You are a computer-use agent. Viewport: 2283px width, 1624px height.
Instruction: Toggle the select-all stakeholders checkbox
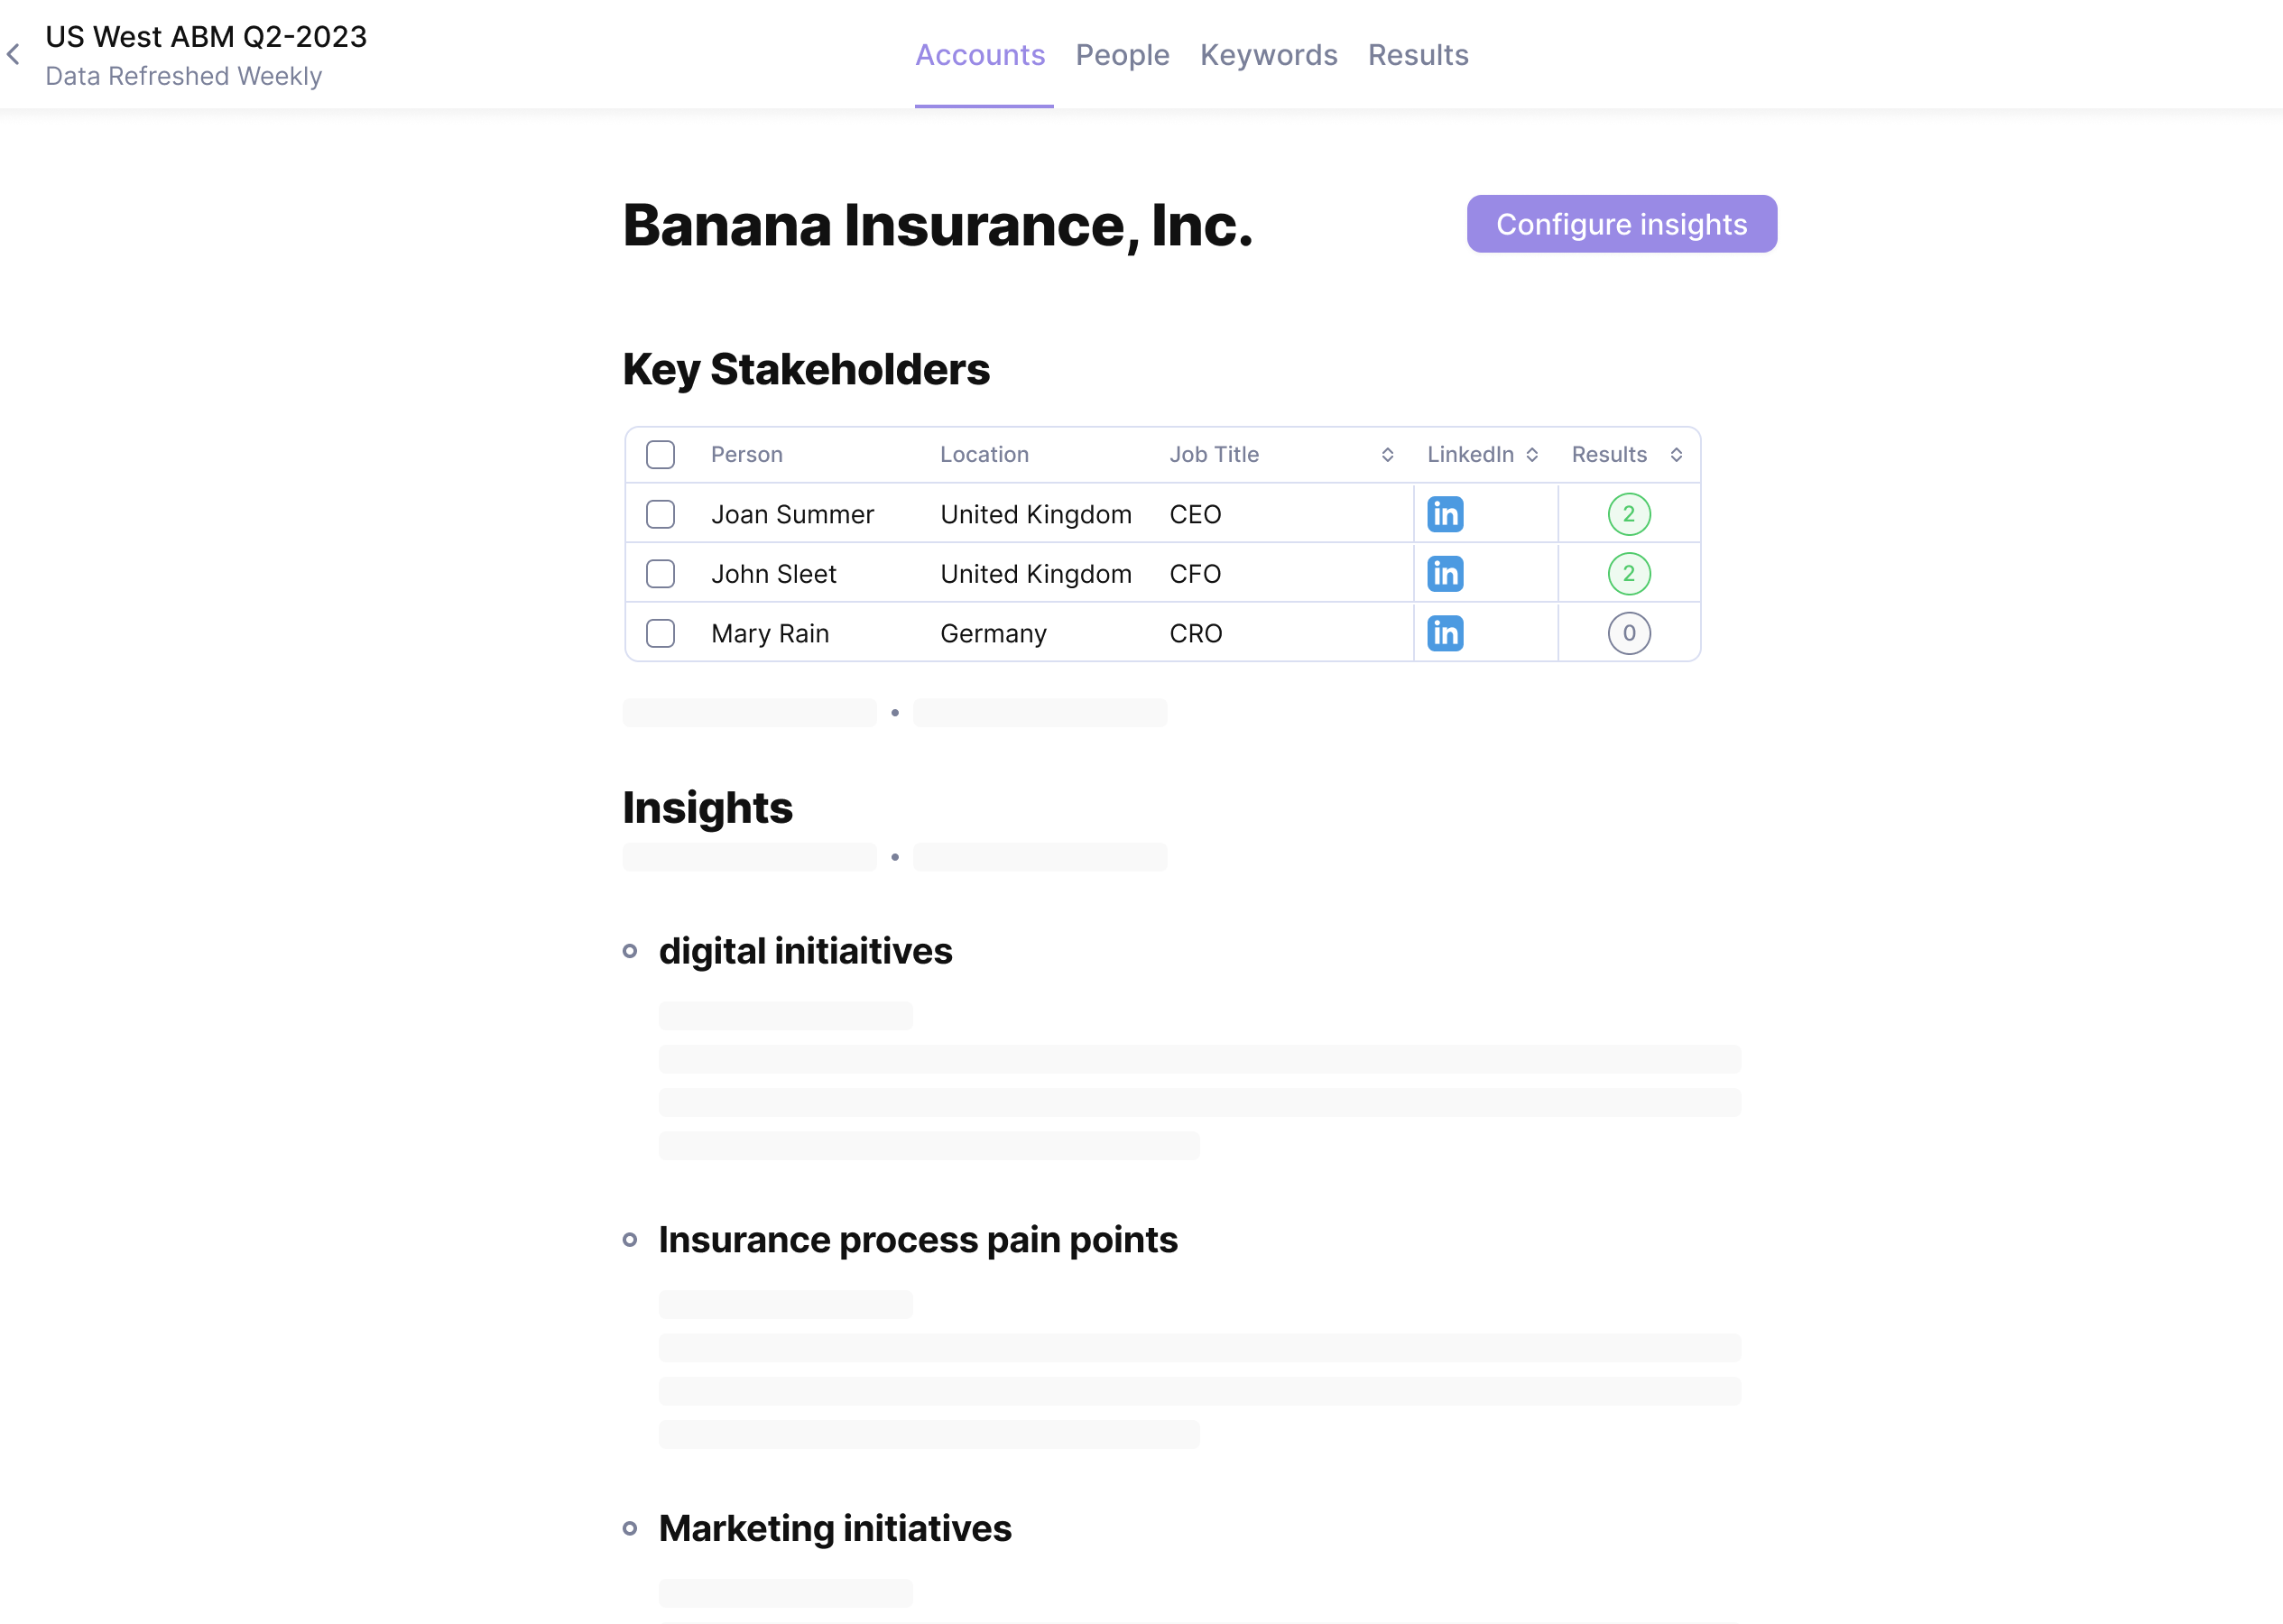[660, 455]
